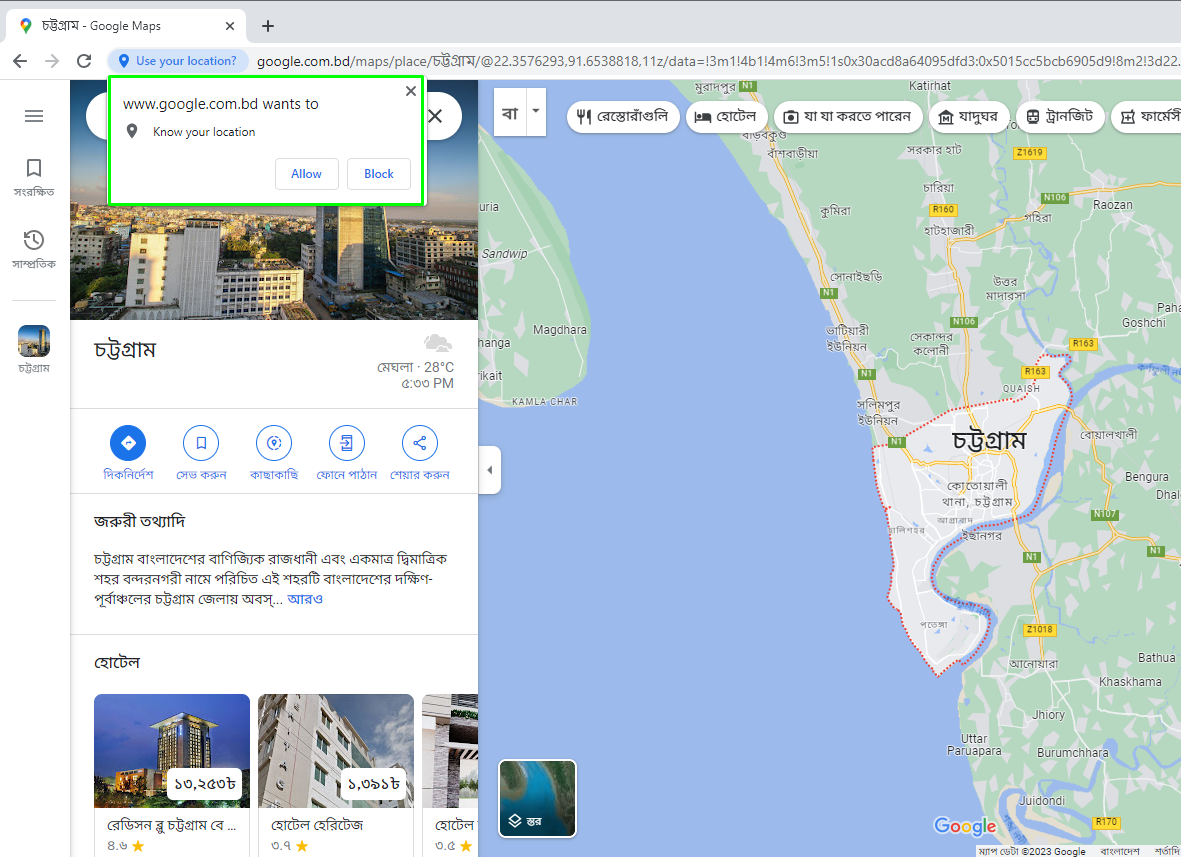The height and width of the screenshot is (857, 1181).
Task: Click the Use your location chip
Action: 179,61
